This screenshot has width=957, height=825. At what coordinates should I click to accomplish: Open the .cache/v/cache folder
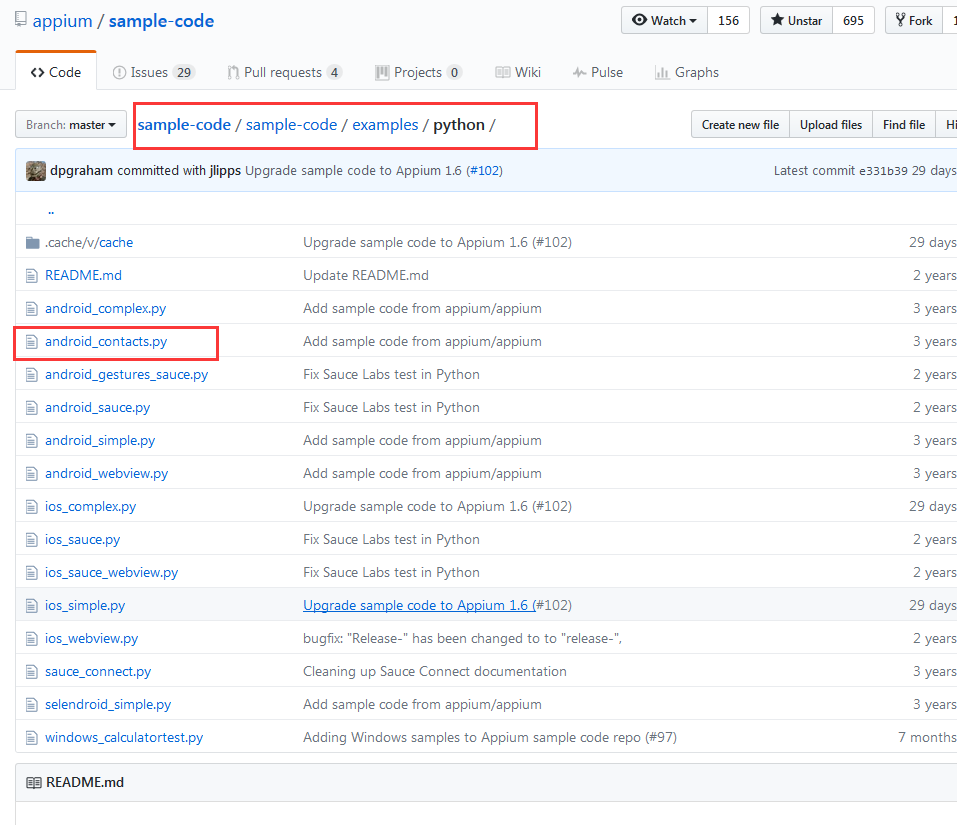pyautogui.click(x=88, y=242)
